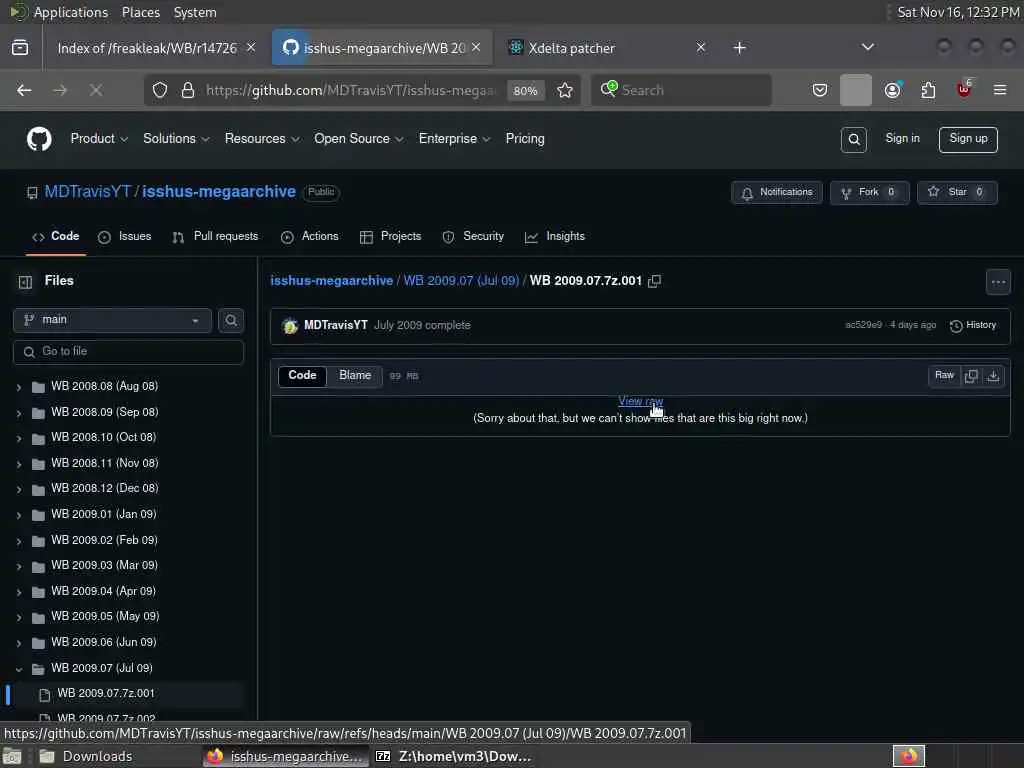Click the Firefox View icon
Image resolution: width=1024 pixels, height=768 pixels.
point(20,48)
